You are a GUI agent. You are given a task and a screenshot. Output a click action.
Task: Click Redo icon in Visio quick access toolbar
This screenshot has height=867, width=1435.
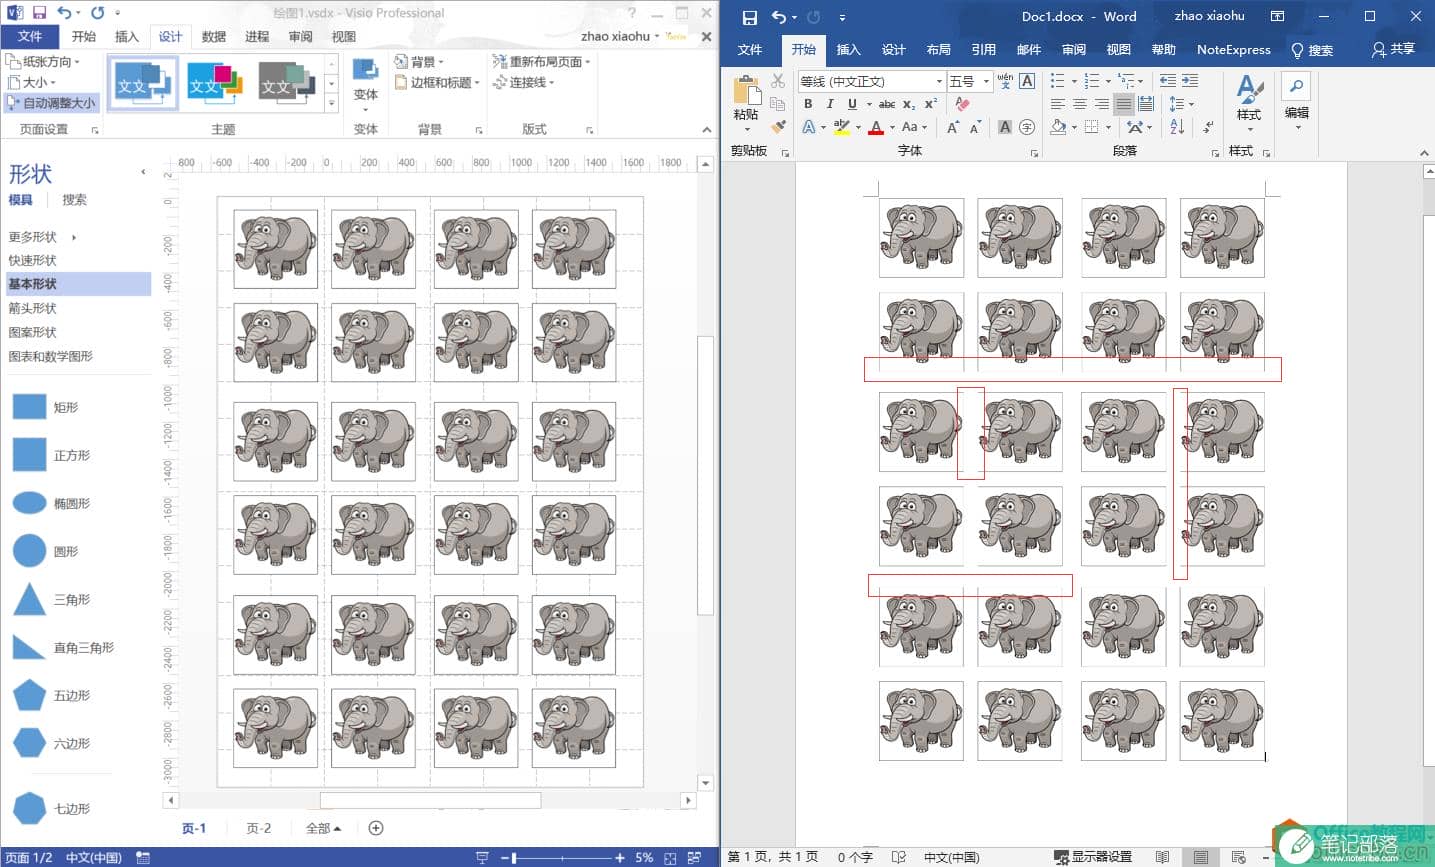(x=97, y=13)
